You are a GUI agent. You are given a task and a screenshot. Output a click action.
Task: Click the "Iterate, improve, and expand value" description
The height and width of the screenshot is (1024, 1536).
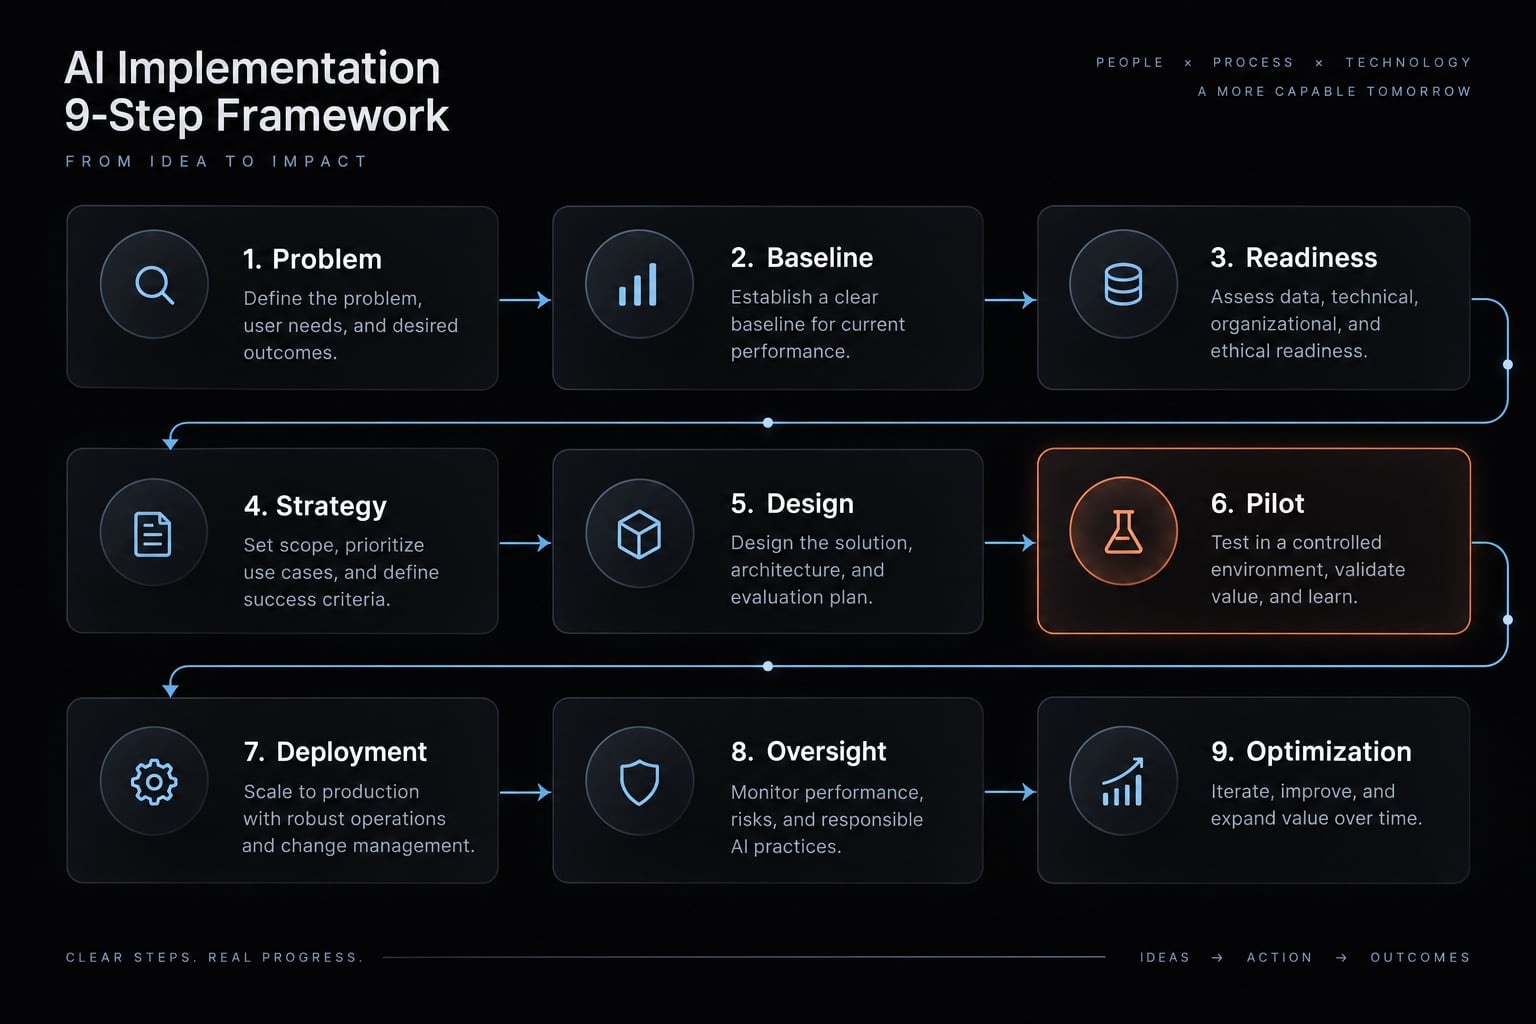pyautogui.click(x=1316, y=805)
